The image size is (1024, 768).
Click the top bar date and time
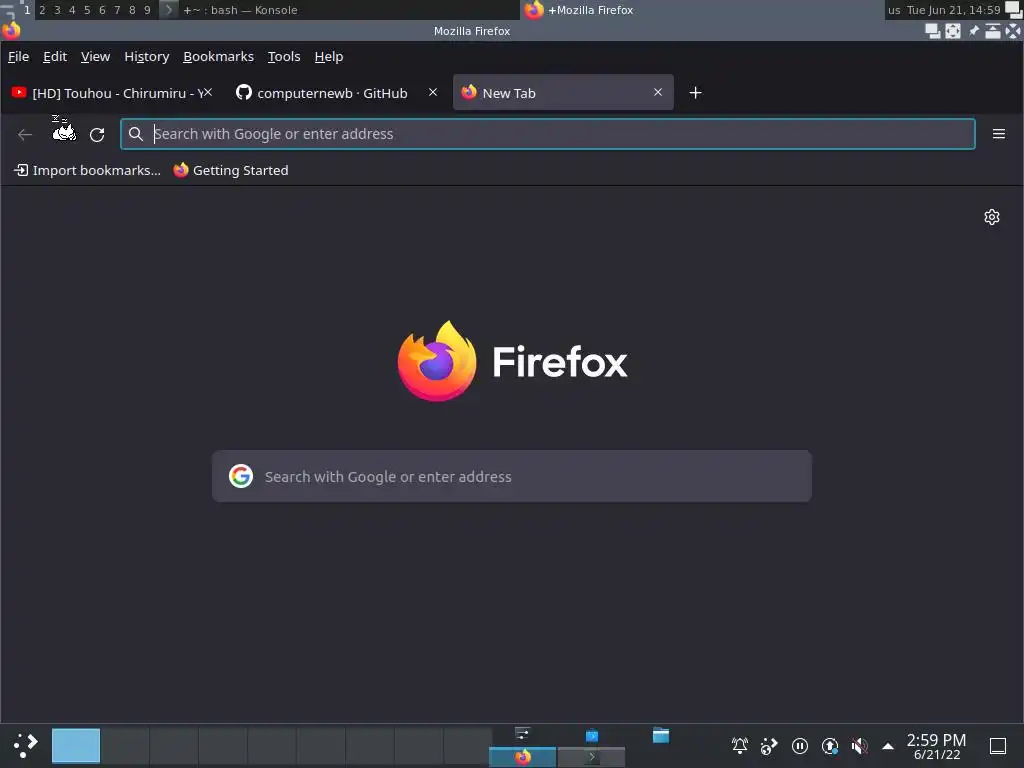(x=953, y=10)
